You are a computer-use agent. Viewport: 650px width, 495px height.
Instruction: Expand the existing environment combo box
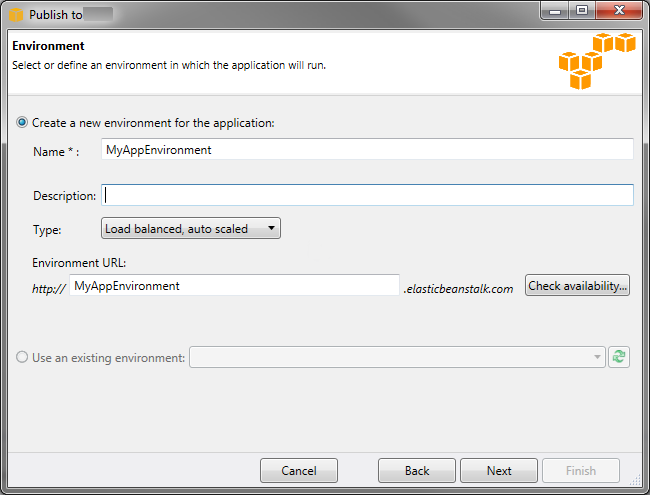point(598,357)
